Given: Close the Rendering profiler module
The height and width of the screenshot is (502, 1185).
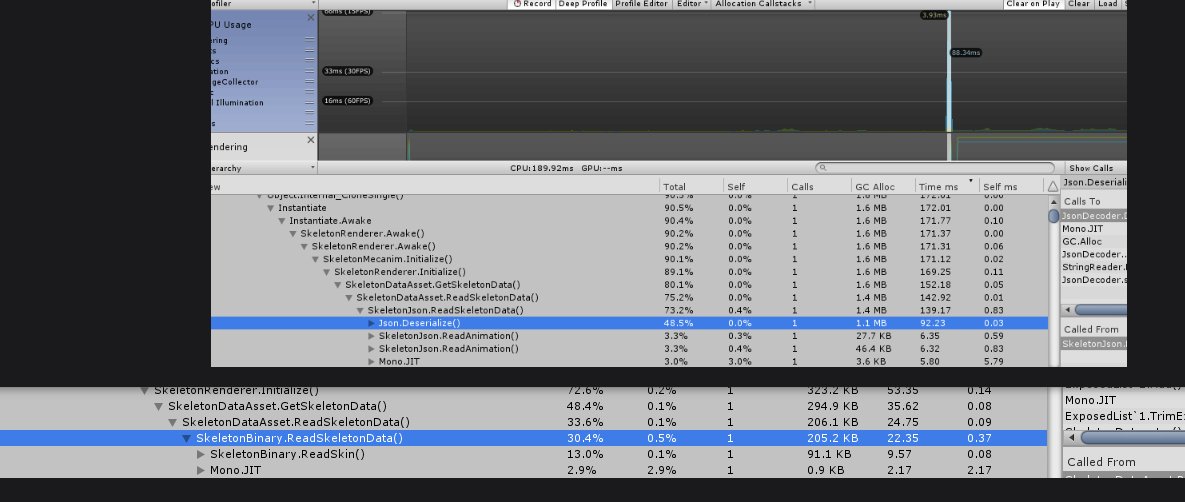Looking at the screenshot, I should pyautogui.click(x=310, y=140).
